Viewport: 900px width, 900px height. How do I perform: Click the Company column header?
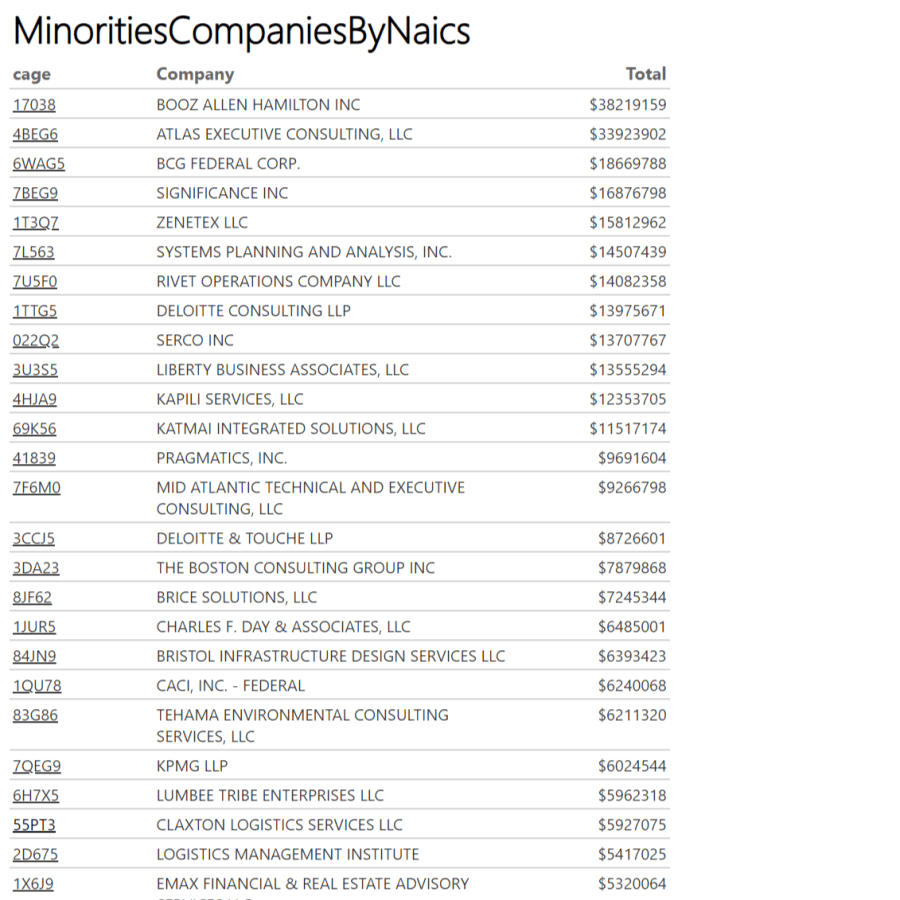pos(195,74)
